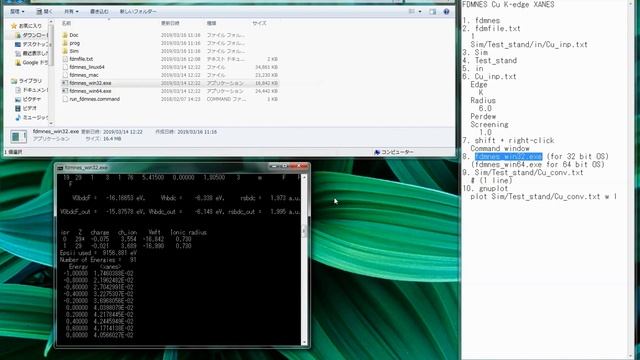This screenshot has height=360, width=640.
Task: Click 'Sim/Test_stand/in/Cu_inp.txt' line in editor
Action: click(529, 44)
